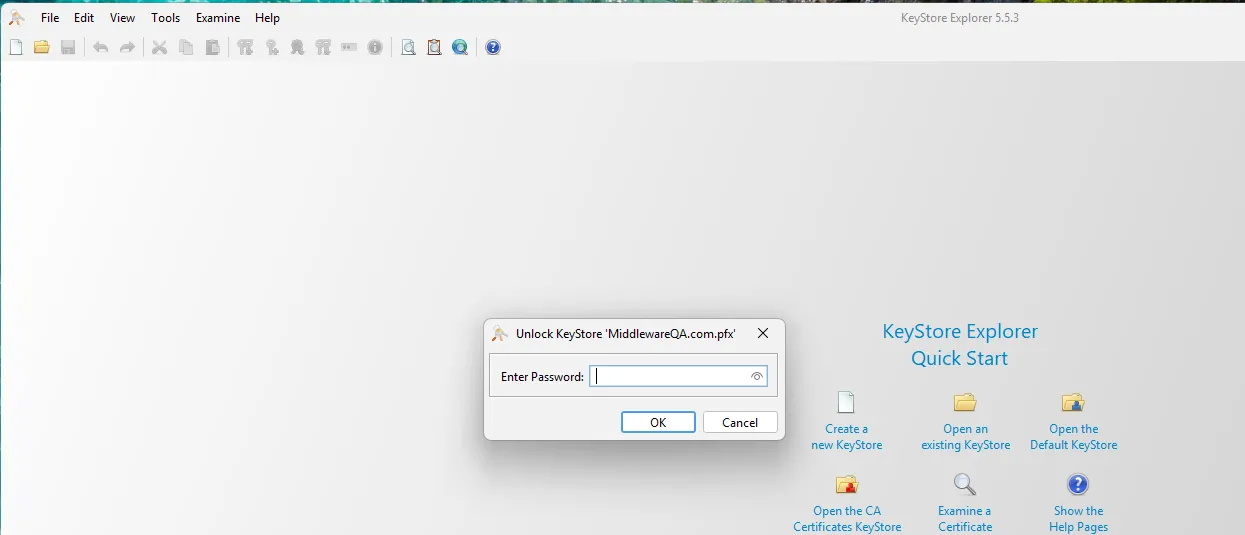Select Examine a Certificate quick start
This screenshot has width=1245, height=535.
point(965,503)
